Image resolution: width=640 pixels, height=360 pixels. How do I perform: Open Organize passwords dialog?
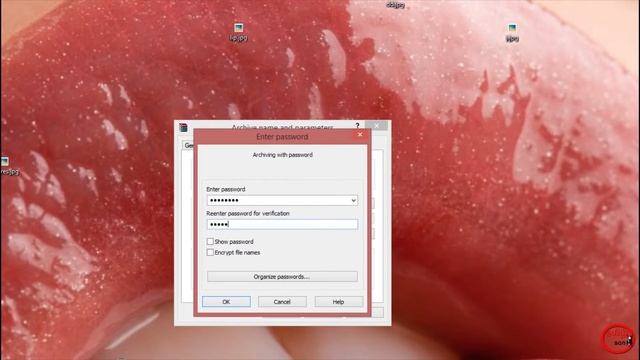282,277
